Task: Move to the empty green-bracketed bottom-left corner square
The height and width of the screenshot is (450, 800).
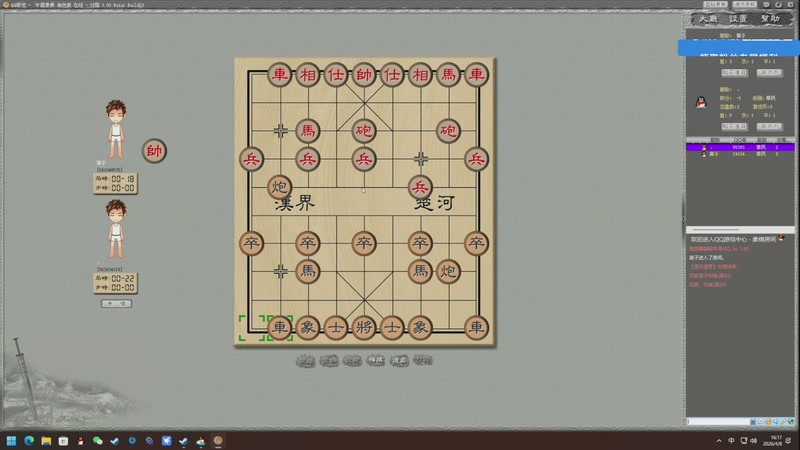Action: (252, 328)
